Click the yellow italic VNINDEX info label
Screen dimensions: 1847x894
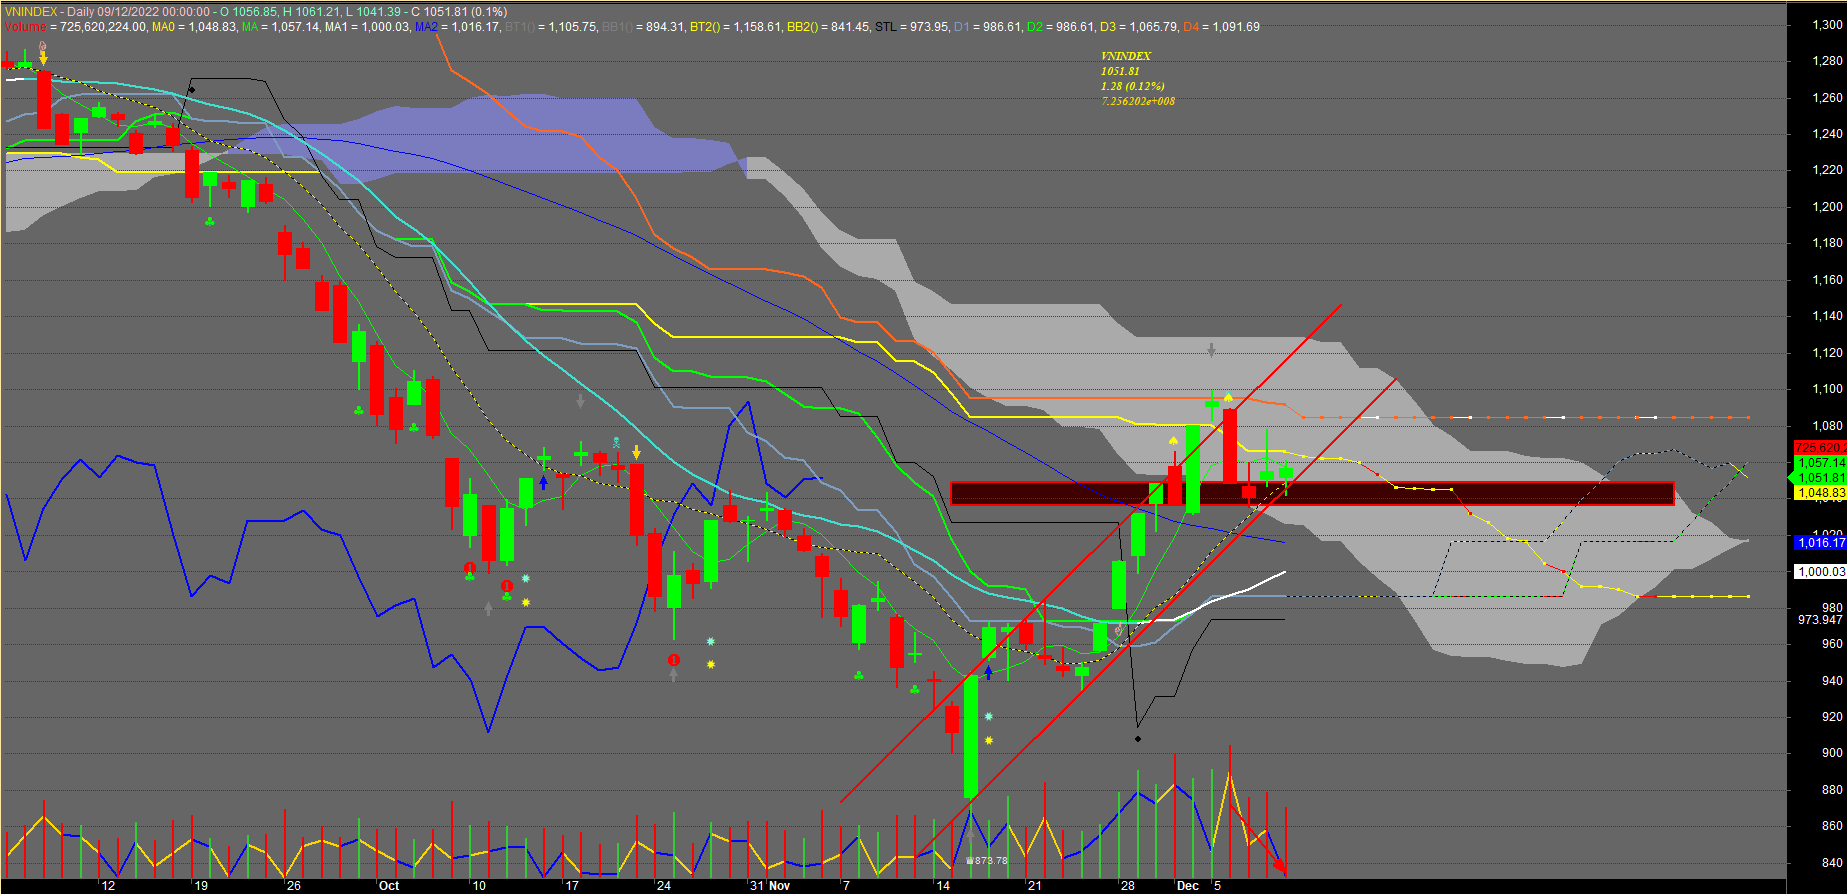[1126, 56]
